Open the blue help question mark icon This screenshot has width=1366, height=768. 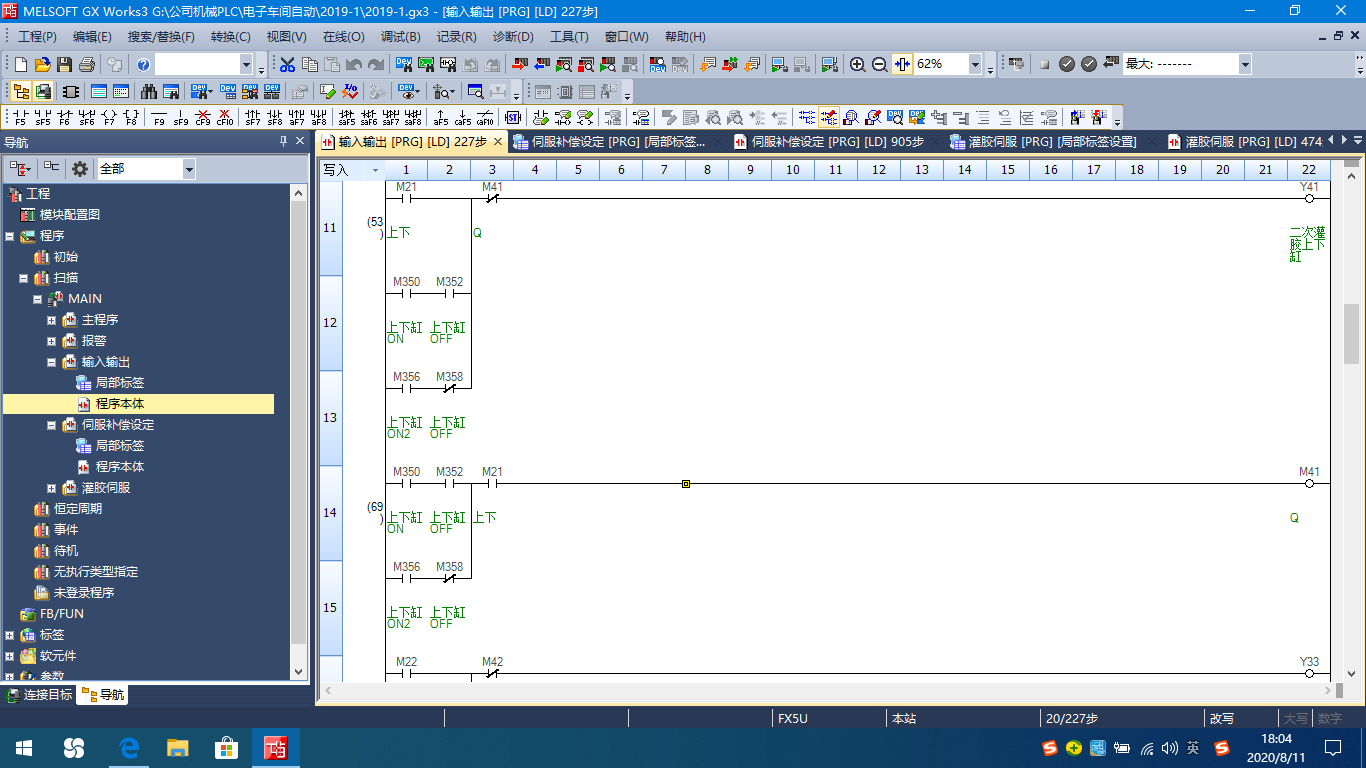tap(143, 65)
